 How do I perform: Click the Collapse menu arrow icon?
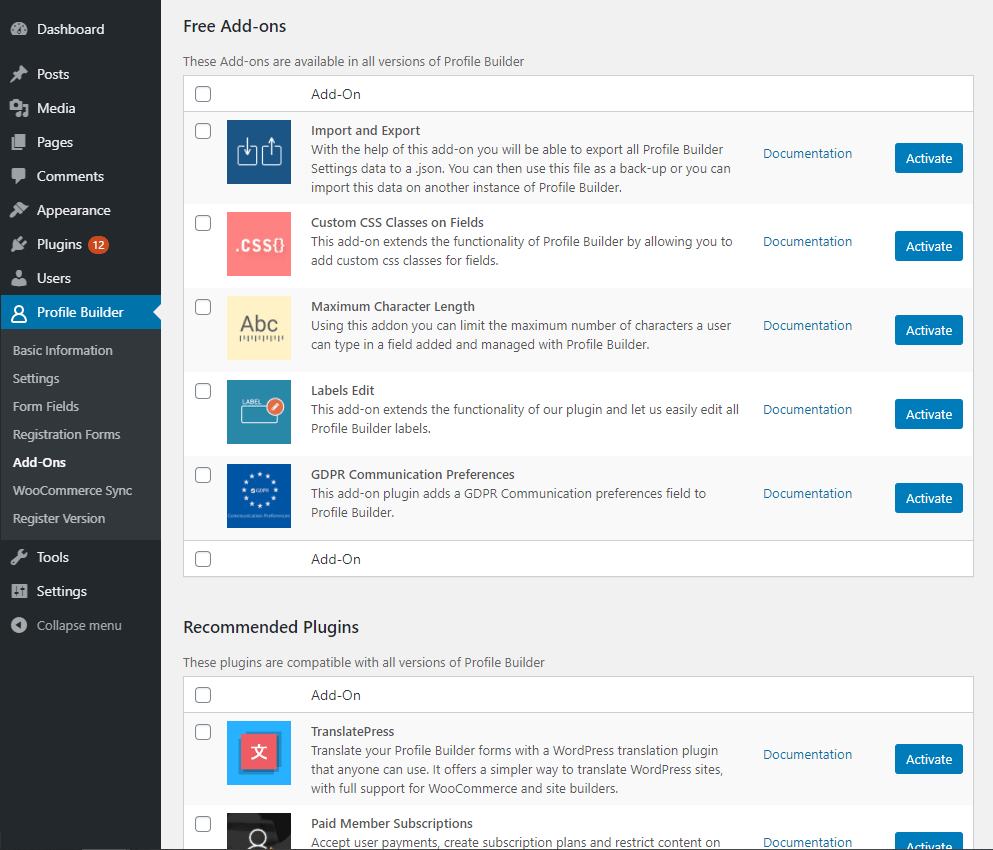coord(19,625)
